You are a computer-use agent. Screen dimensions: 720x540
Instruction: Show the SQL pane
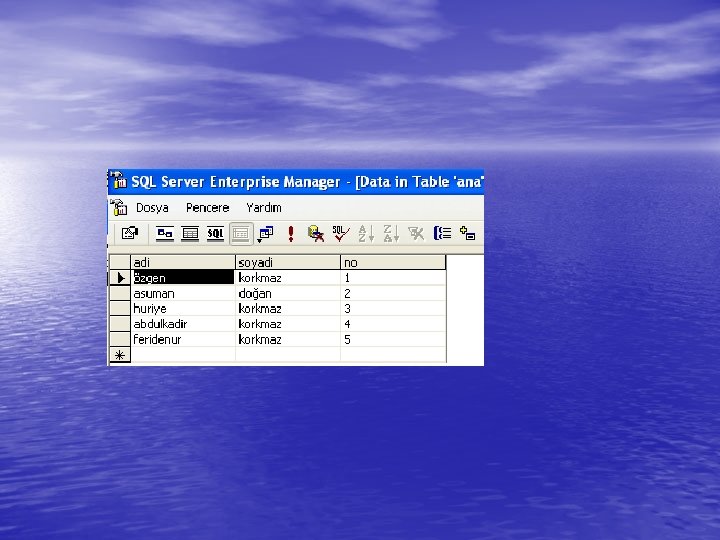215,233
